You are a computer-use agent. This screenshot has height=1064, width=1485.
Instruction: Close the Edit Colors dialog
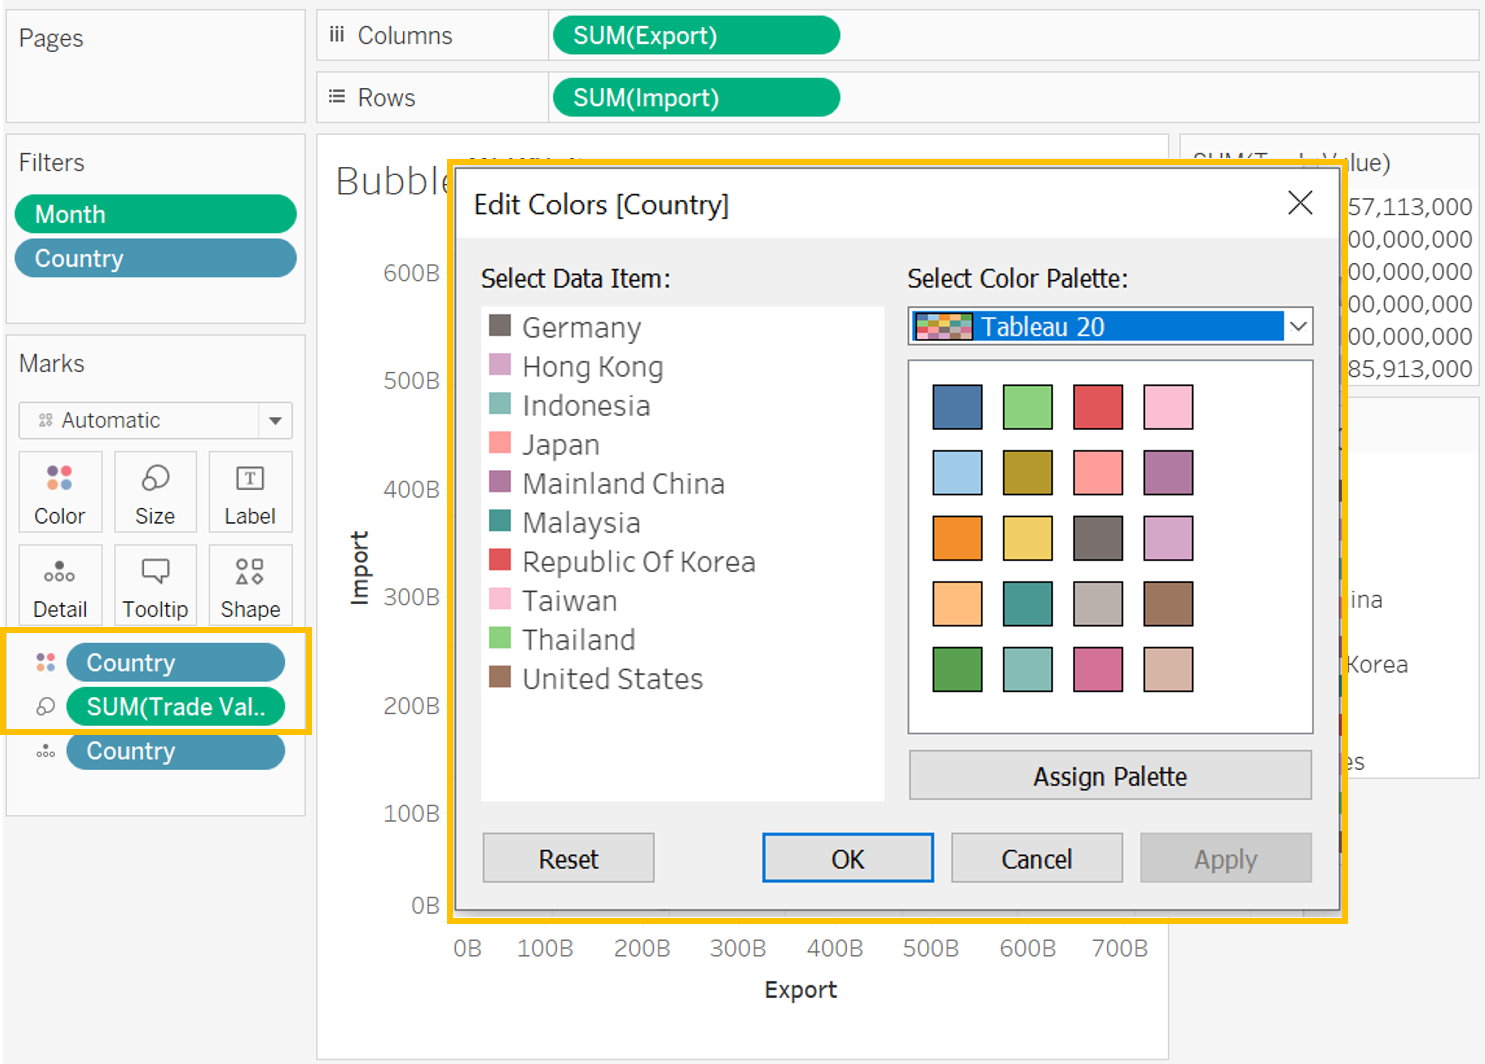[1300, 203]
